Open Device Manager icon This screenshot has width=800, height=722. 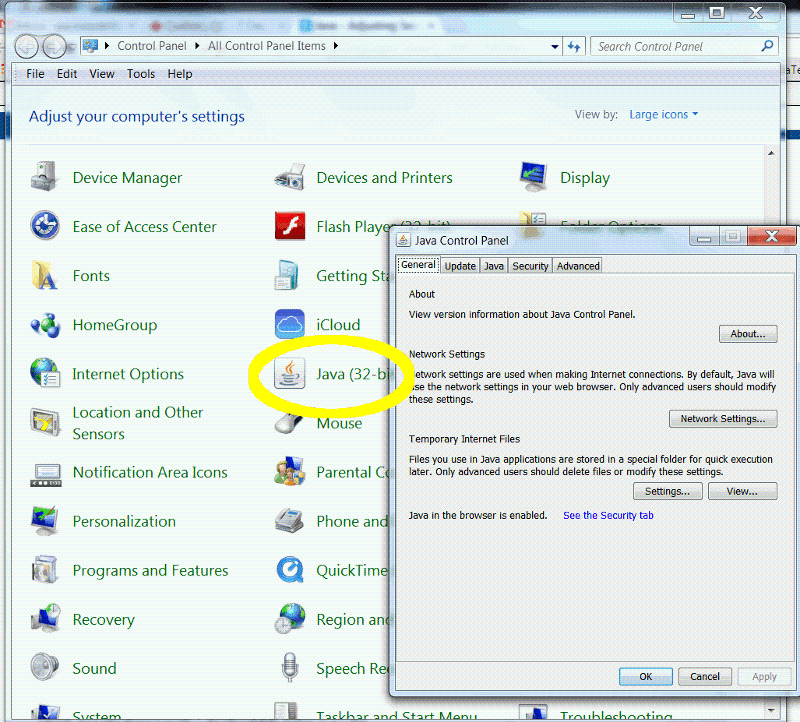point(44,177)
